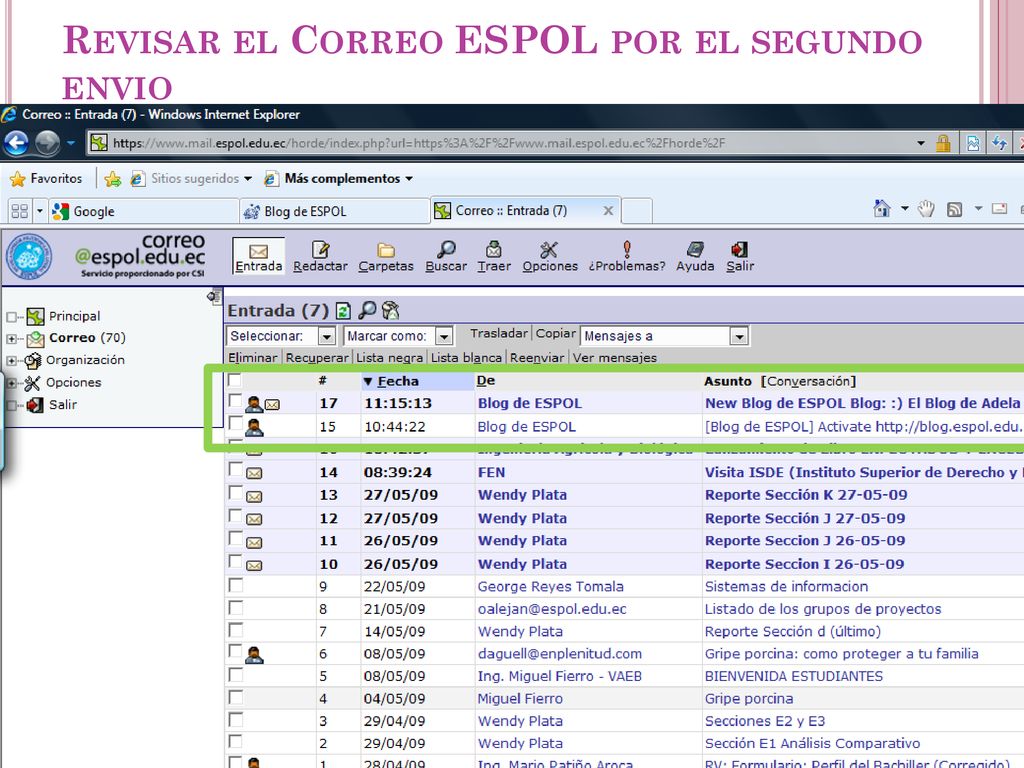Click the ¿Problemas? exclamation icon
This screenshot has width=1024, height=768.
pyautogui.click(x=627, y=249)
